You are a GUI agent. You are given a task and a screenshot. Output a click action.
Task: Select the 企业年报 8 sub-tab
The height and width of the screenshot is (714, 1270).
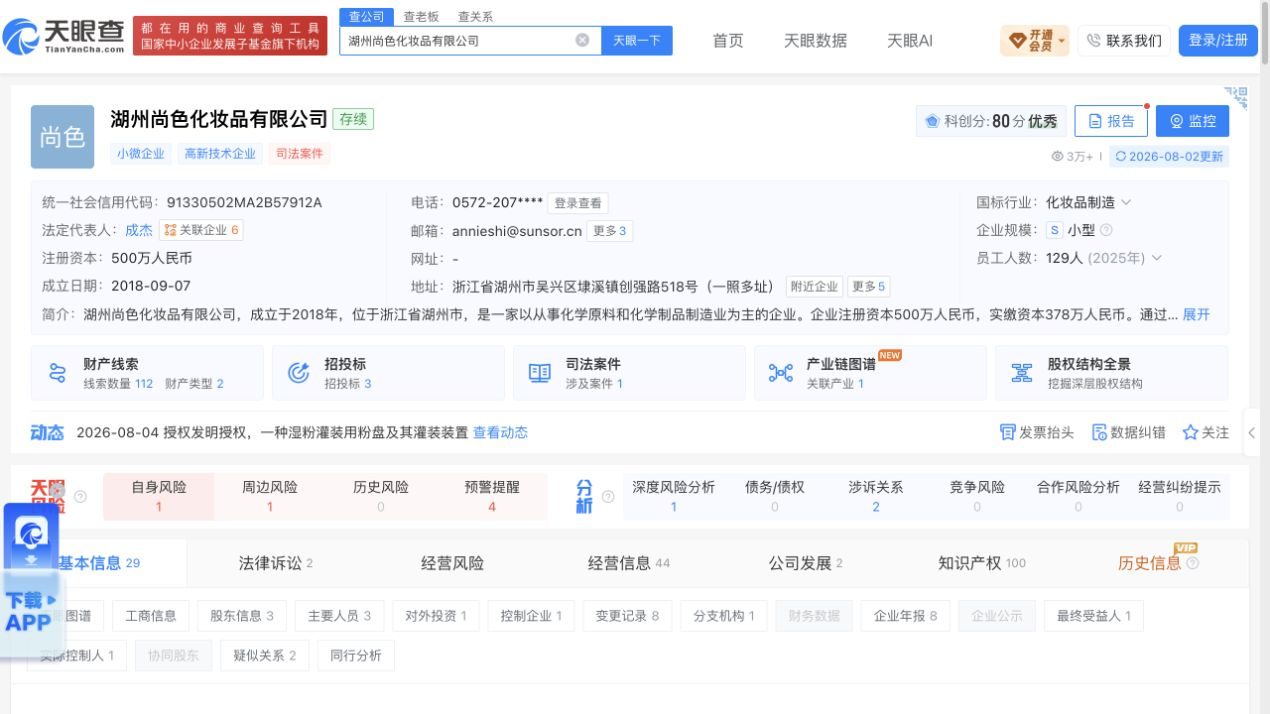coord(905,616)
